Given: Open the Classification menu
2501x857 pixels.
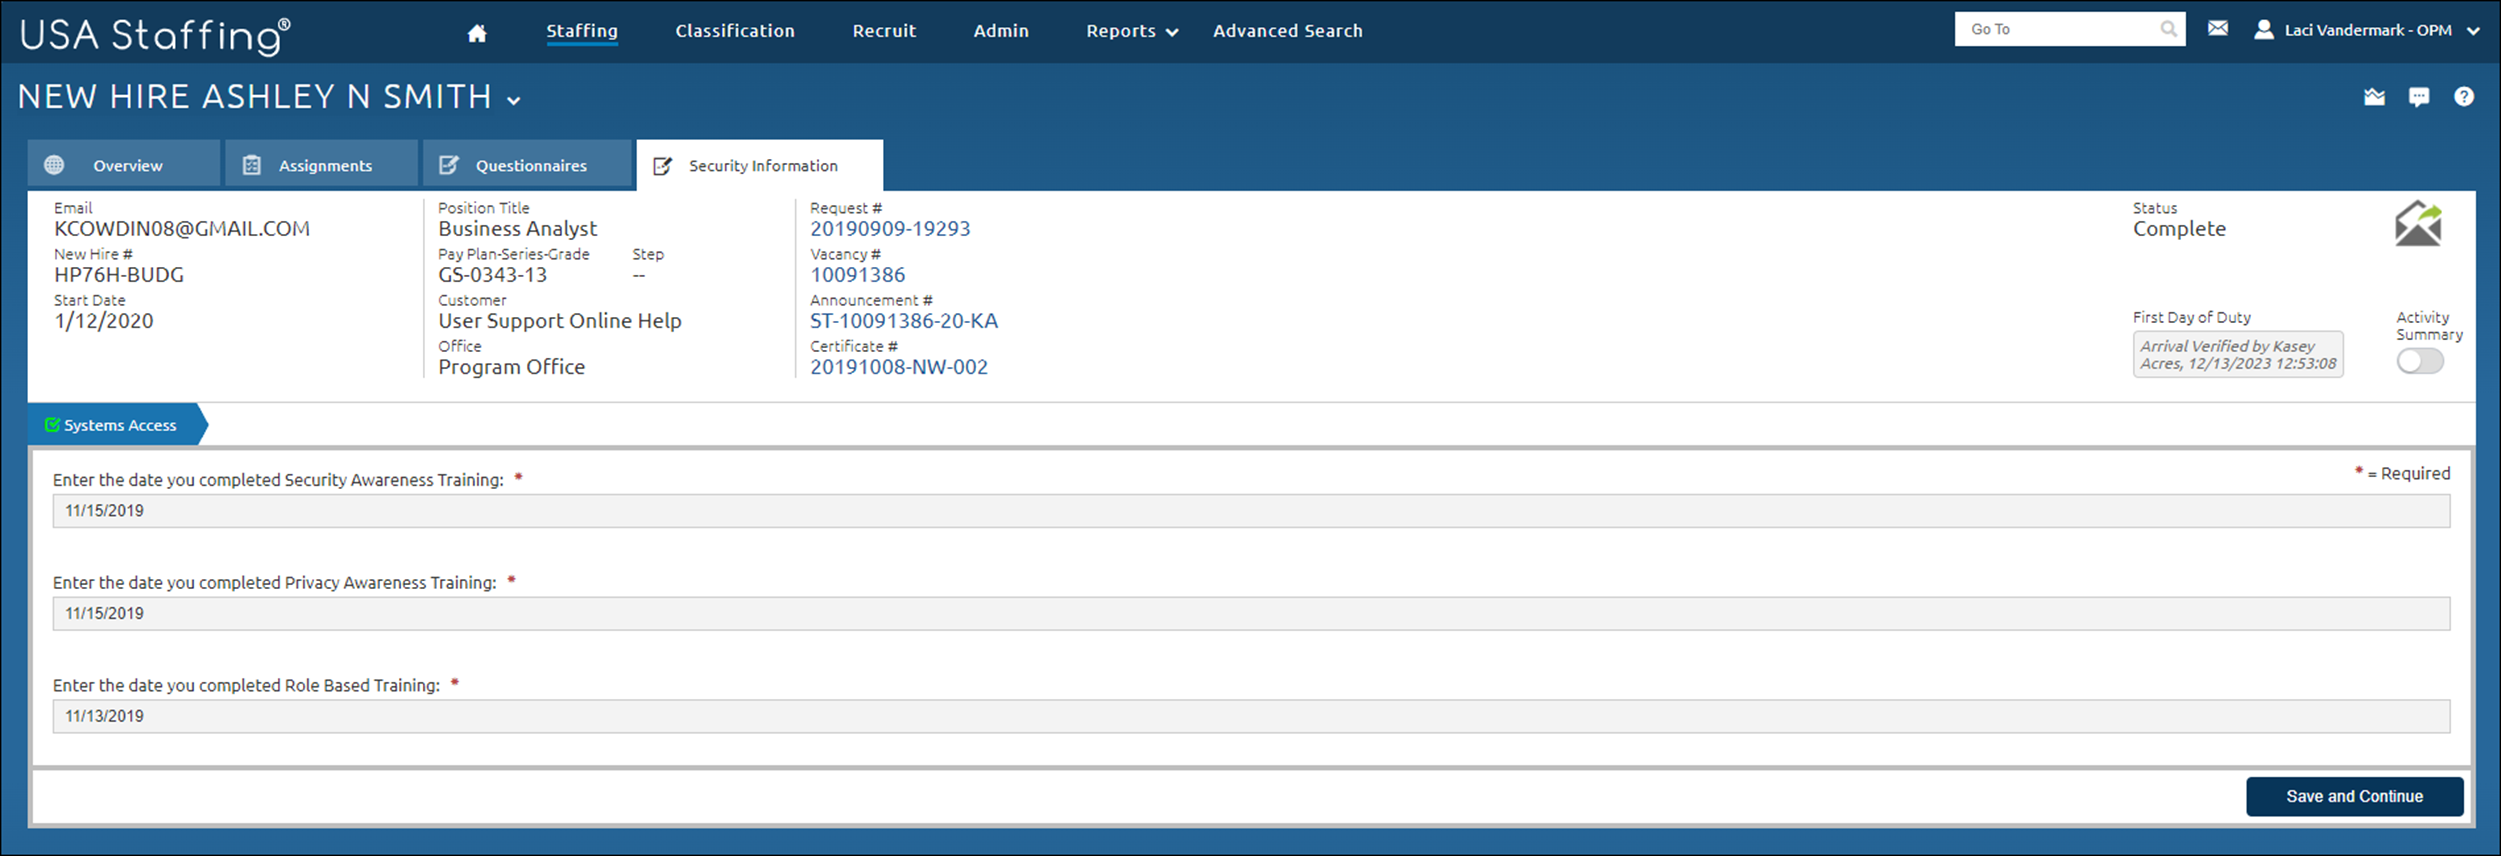Looking at the screenshot, I should 735,31.
